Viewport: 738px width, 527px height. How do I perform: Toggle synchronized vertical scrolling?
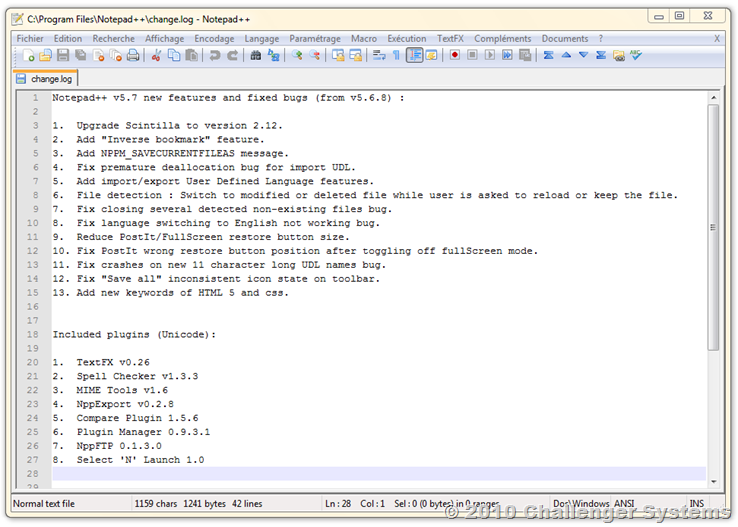click(338, 56)
